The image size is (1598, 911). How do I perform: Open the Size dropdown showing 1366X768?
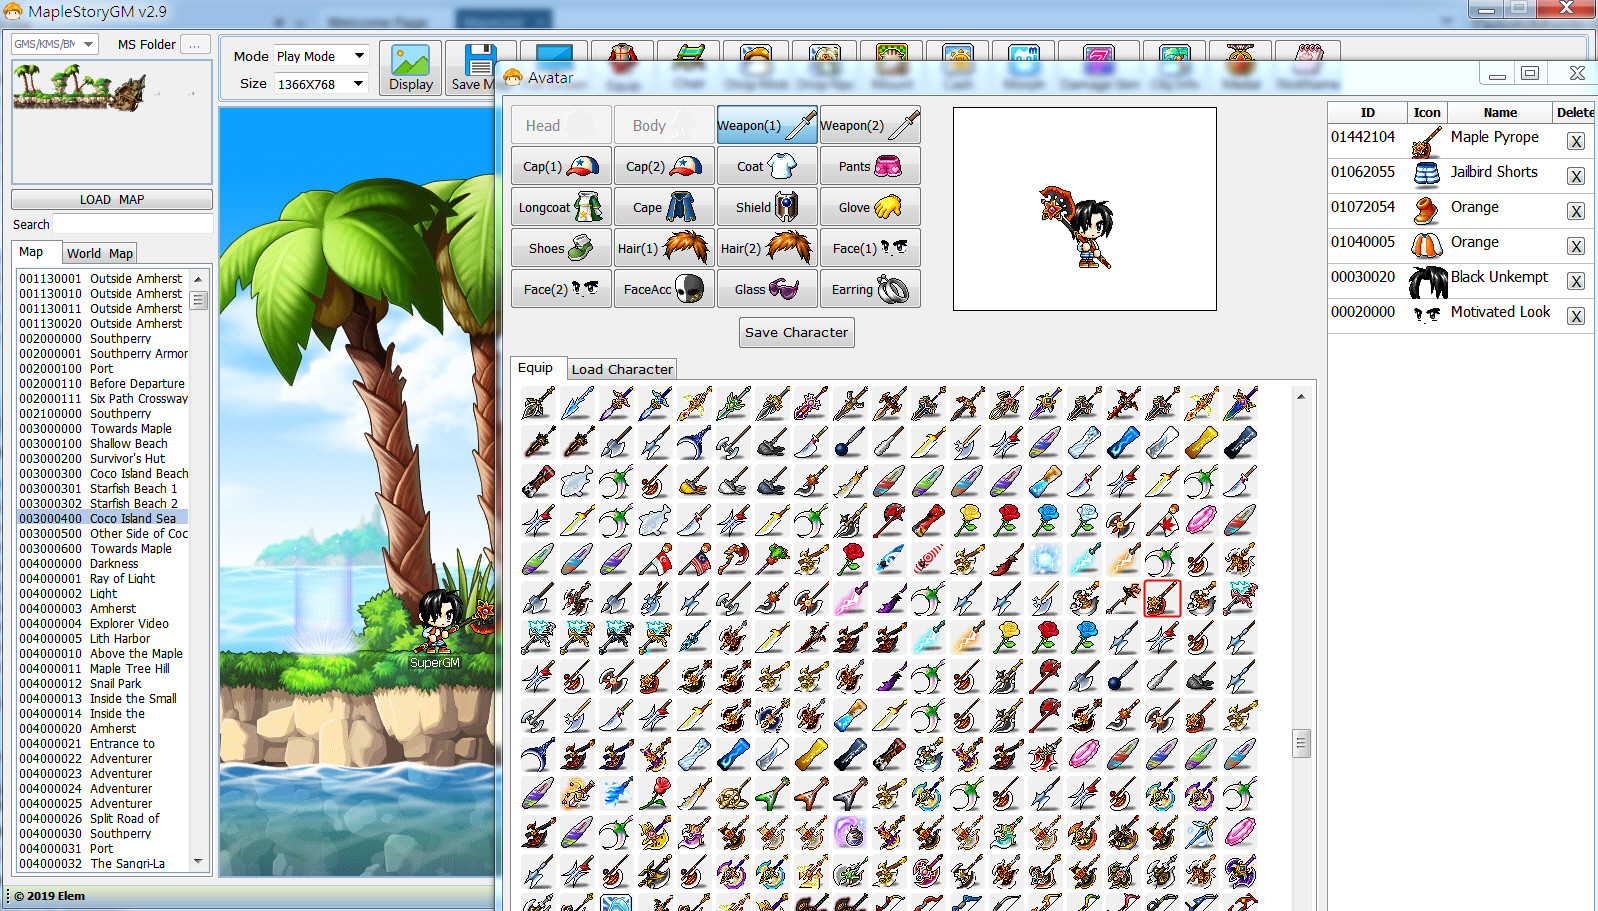tap(320, 84)
